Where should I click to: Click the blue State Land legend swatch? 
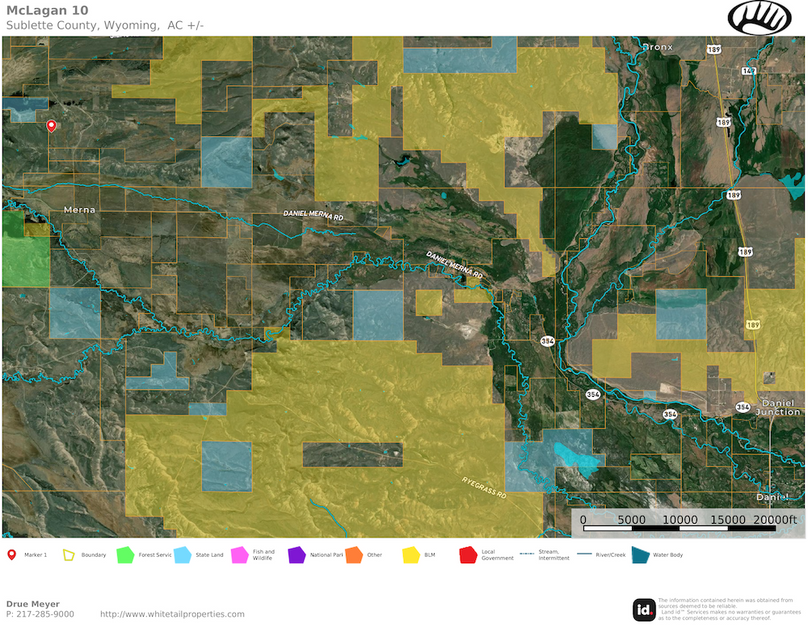tap(182, 554)
